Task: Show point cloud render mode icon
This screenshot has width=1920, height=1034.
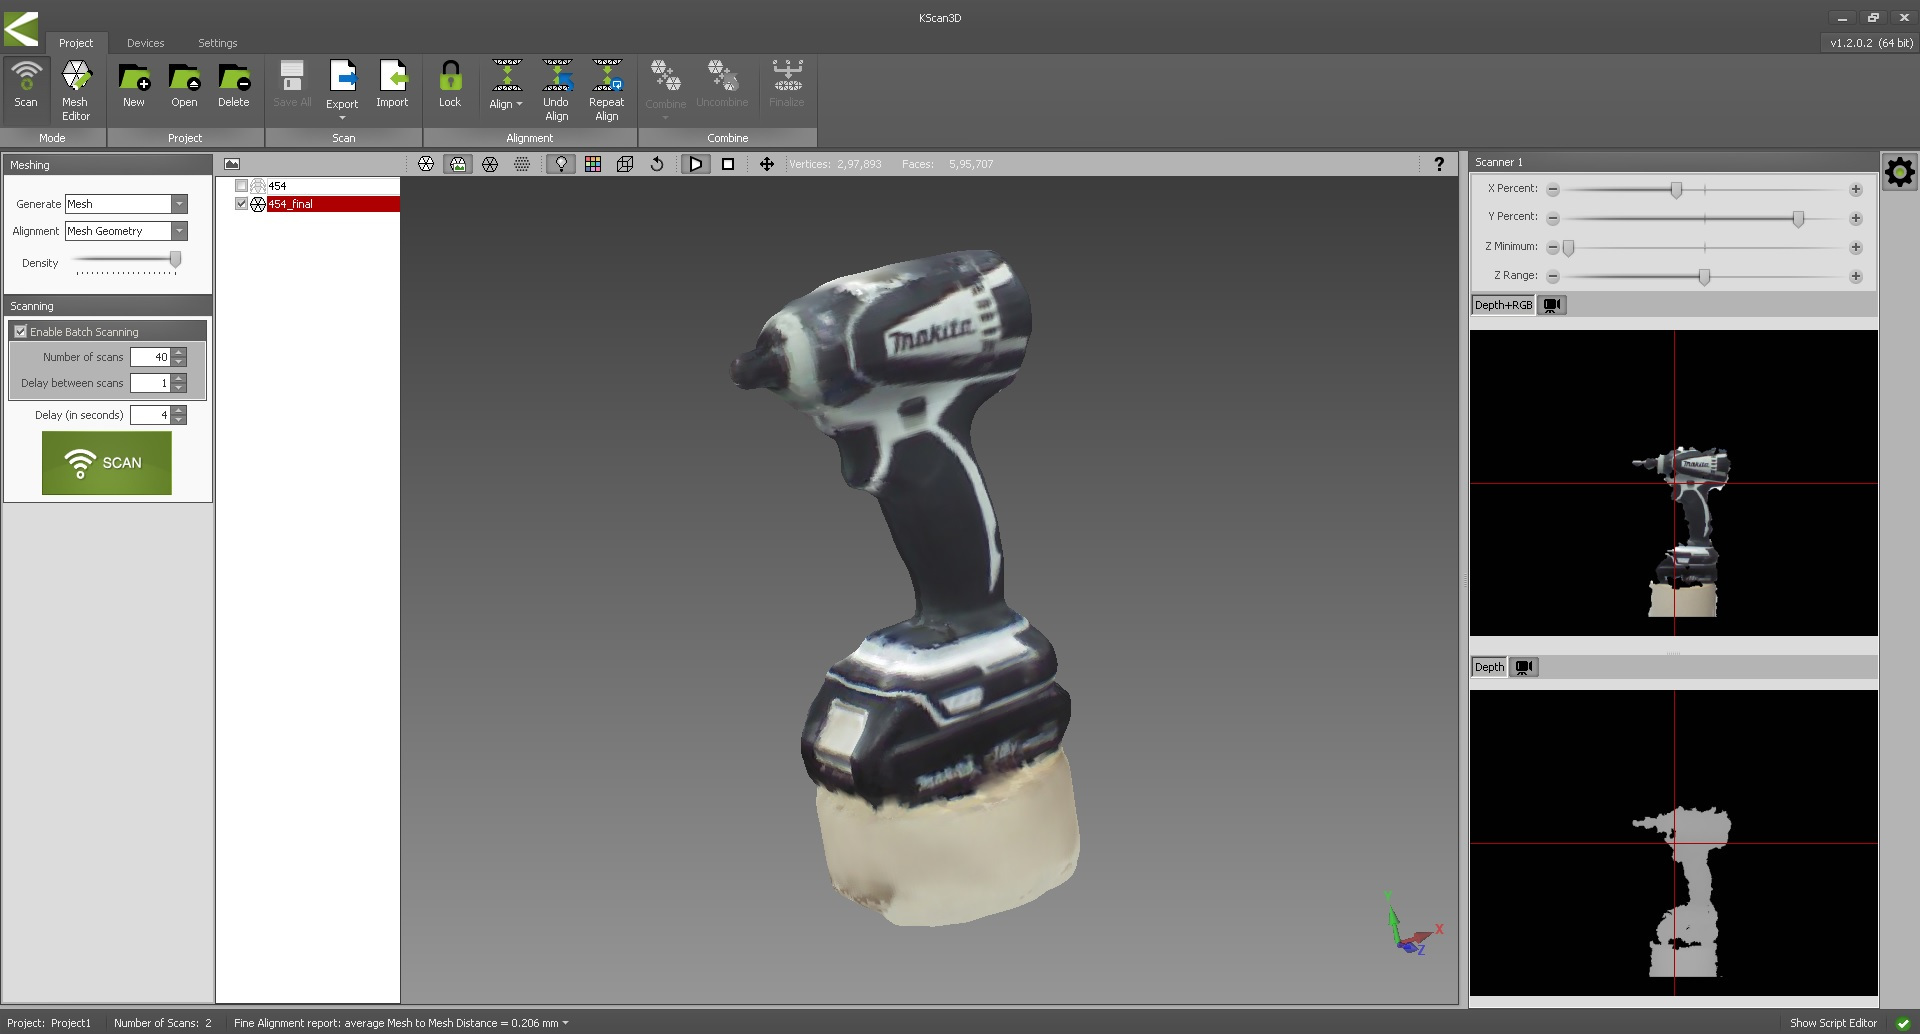Action: pyautogui.click(x=522, y=164)
